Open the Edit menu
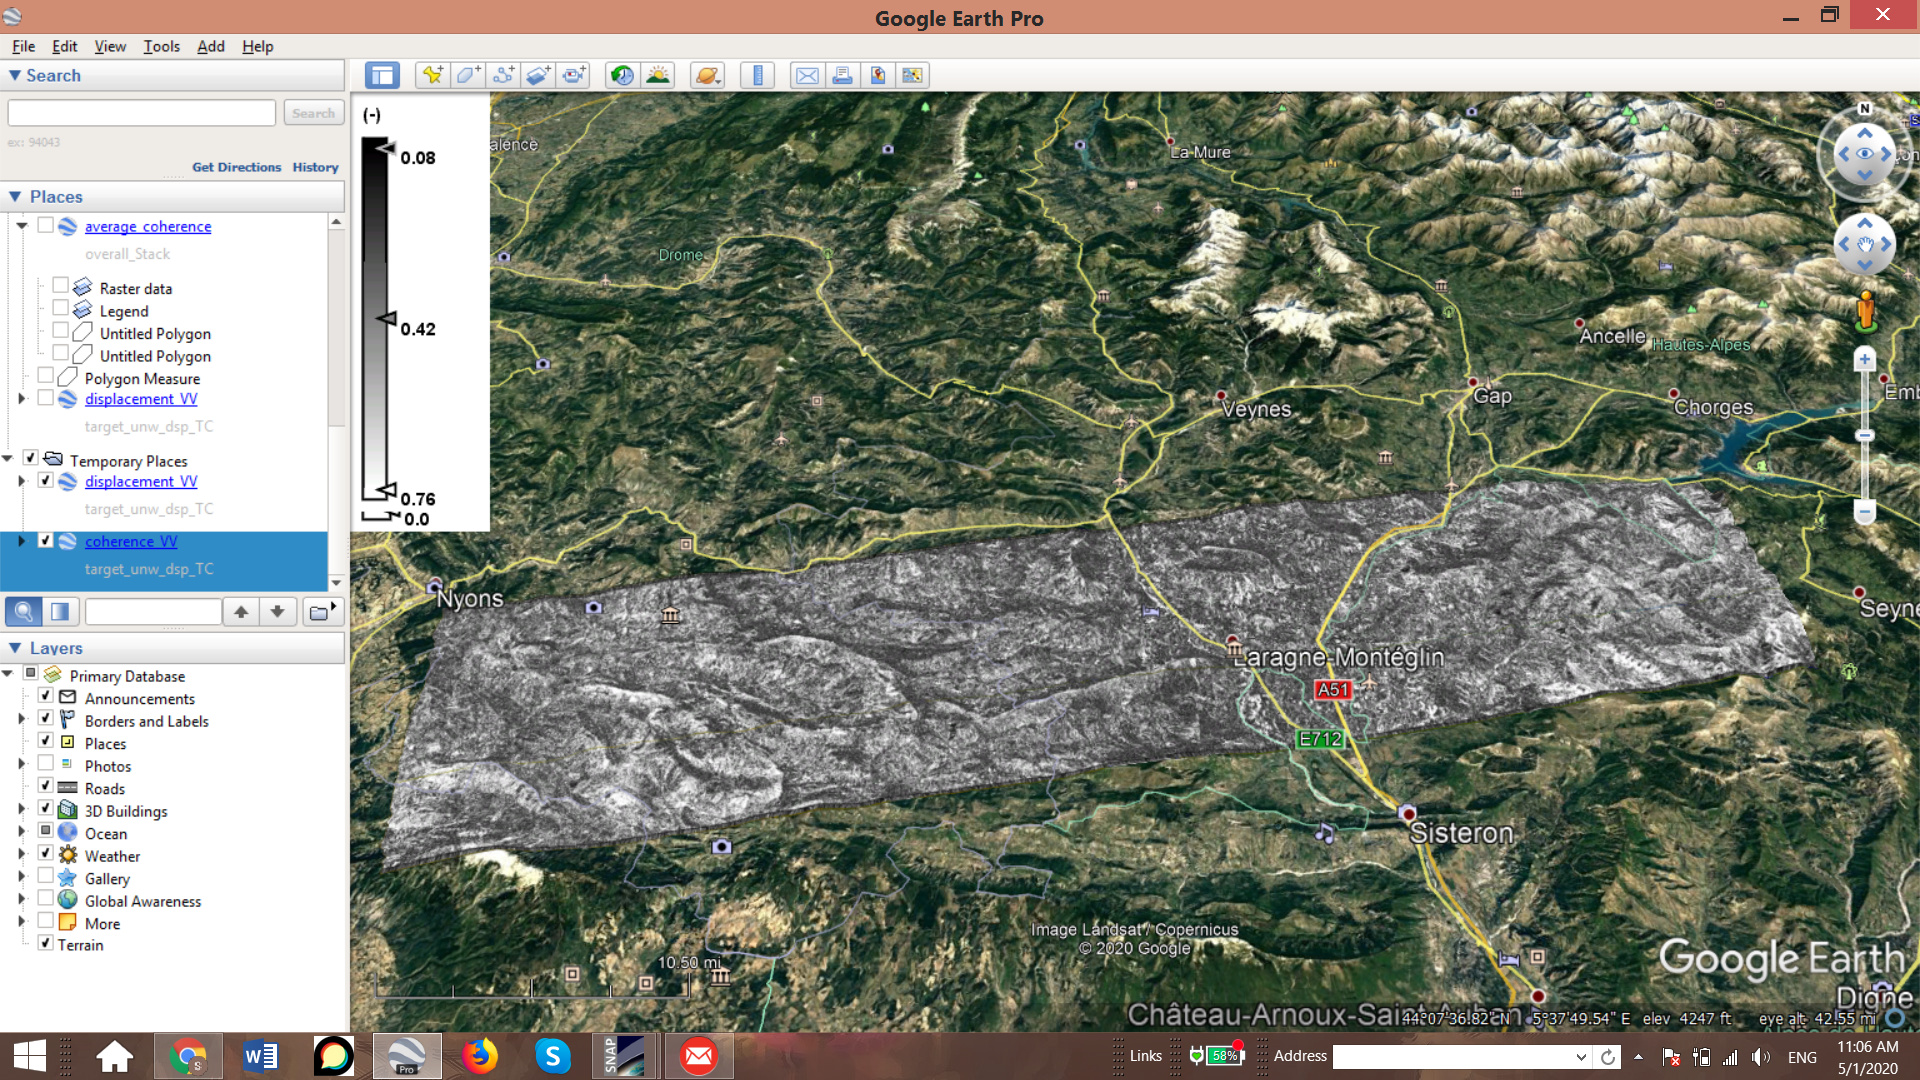 (65, 46)
